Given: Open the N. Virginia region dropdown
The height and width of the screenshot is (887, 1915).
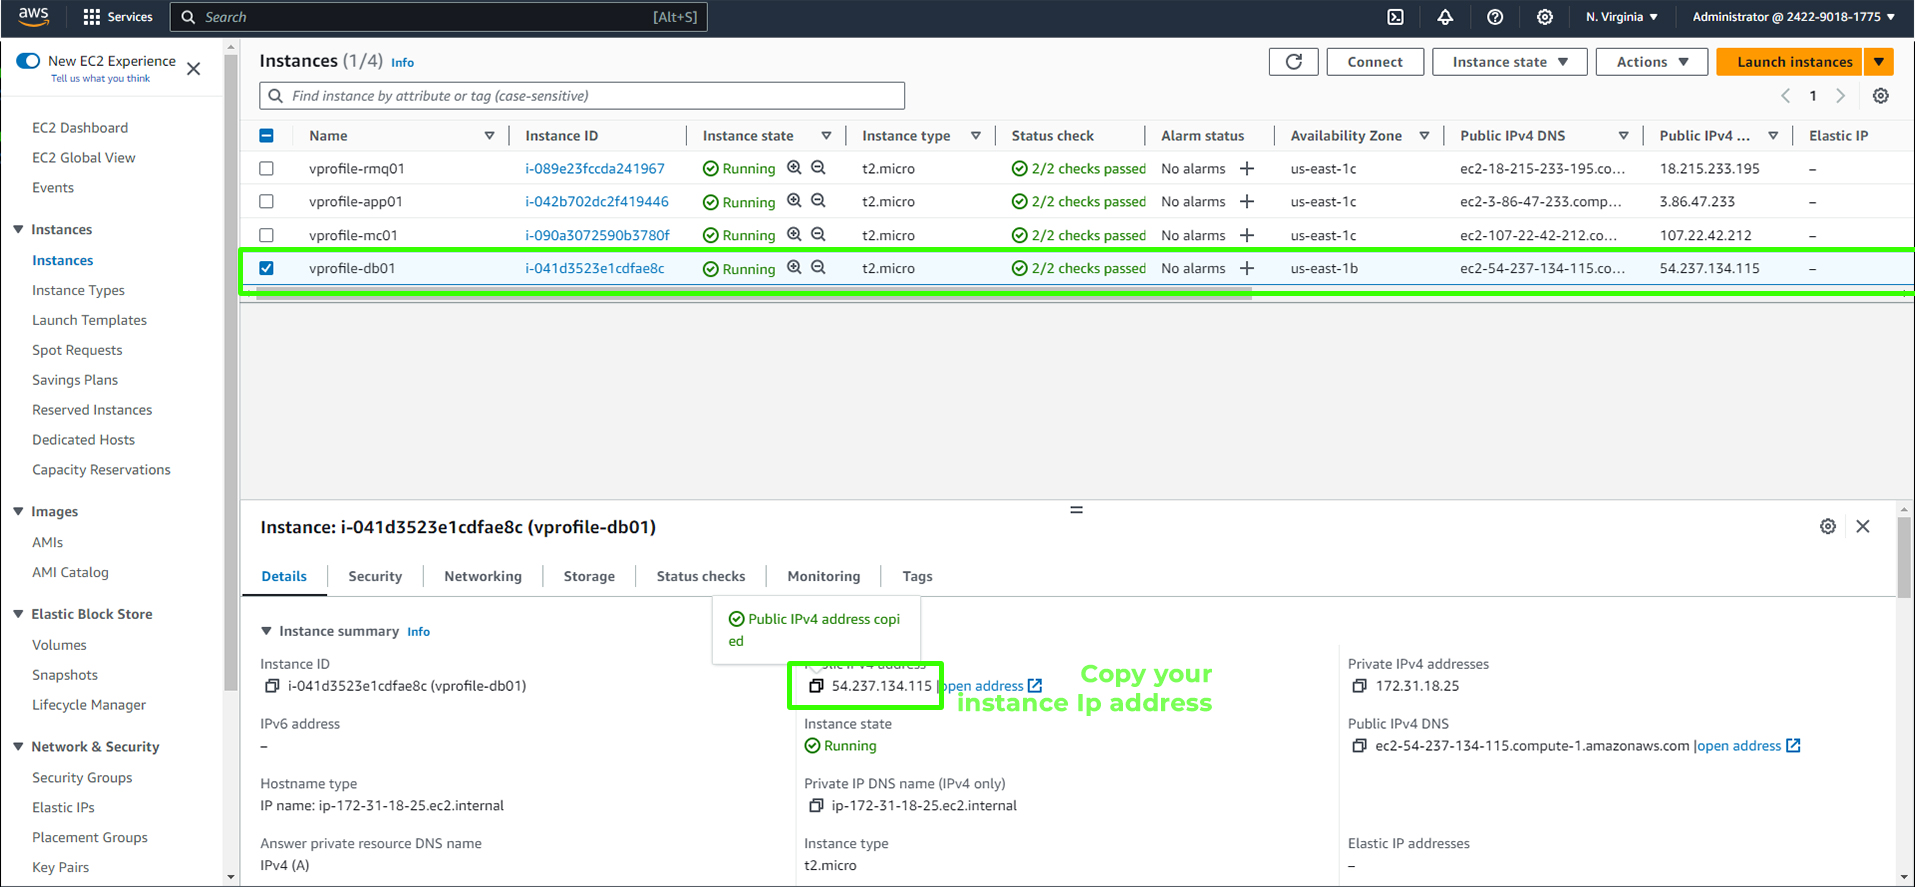Looking at the screenshot, I should pyautogui.click(x=1622, y=17).
